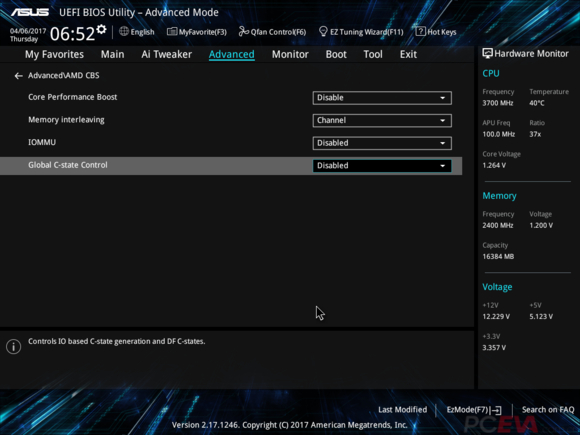
Task: Click the 5.123 V reading
Action: (541, 316)
